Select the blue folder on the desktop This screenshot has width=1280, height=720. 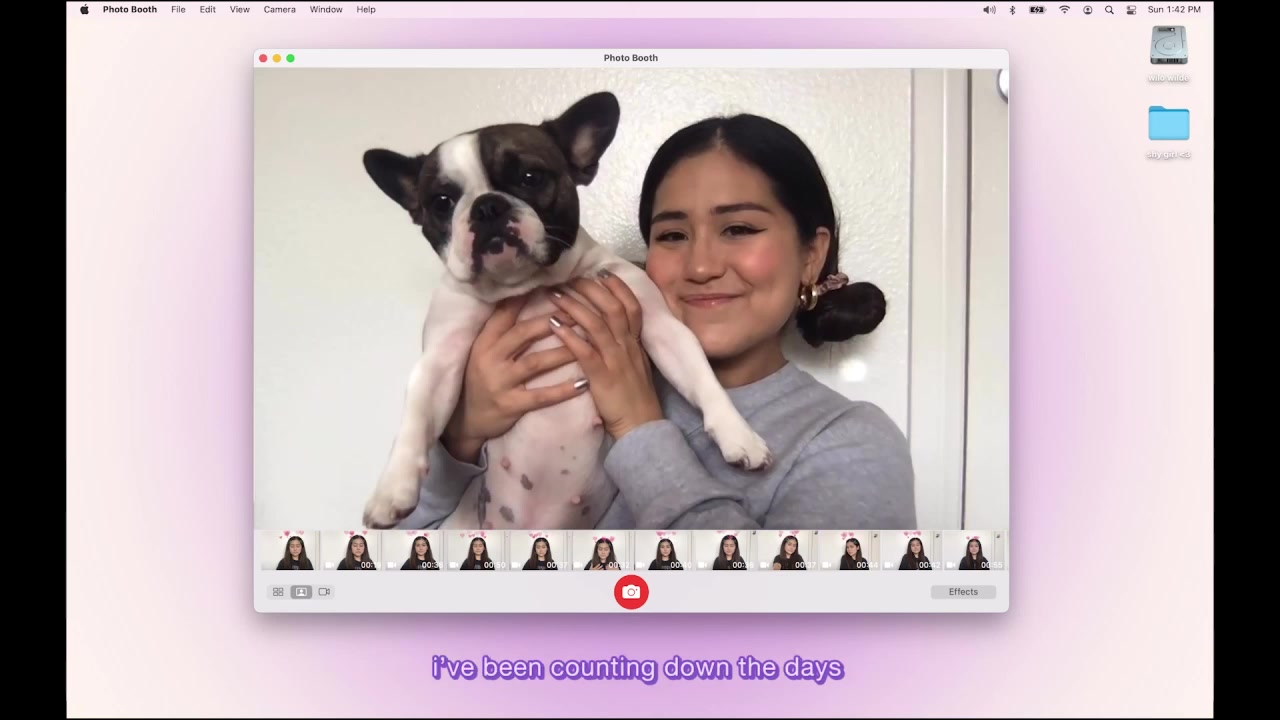[1168, 123]
